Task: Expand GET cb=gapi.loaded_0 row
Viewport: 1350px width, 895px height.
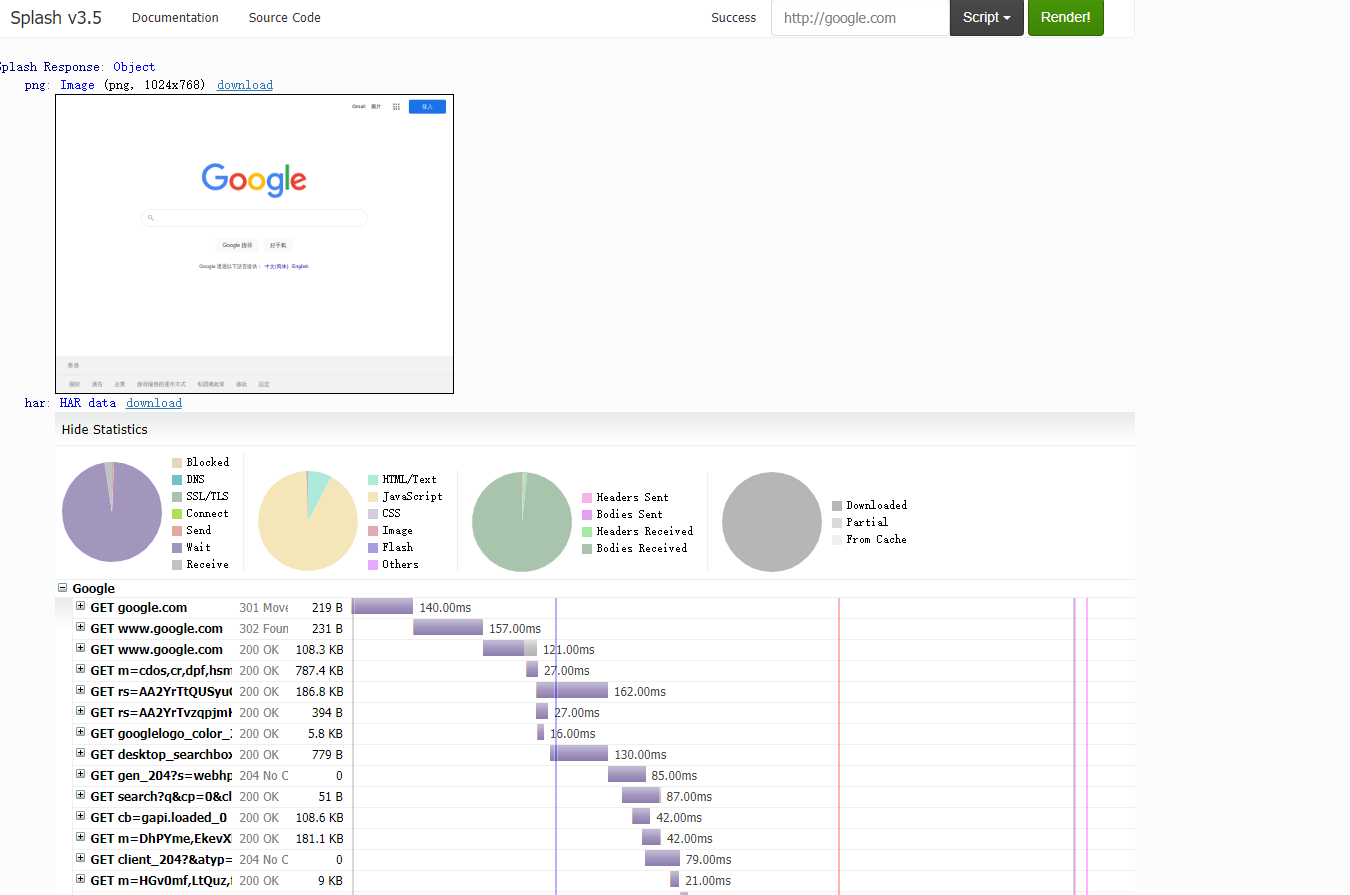Action: tap(81, 817)
